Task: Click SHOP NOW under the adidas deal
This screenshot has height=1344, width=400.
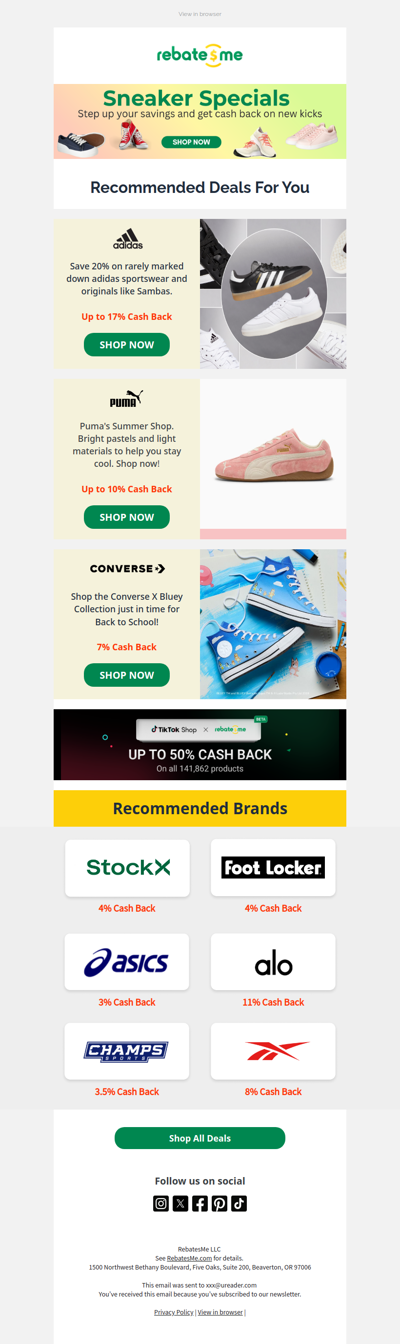Action: 127,345
